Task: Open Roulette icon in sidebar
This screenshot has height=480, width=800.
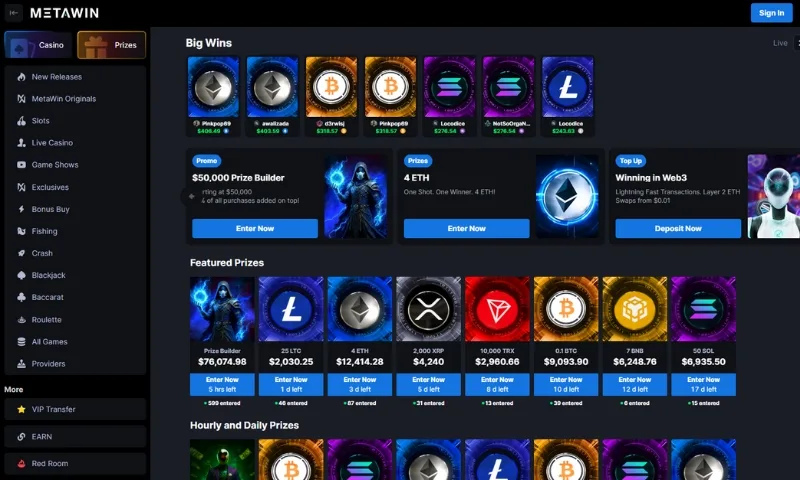Action: pos(21,320)
